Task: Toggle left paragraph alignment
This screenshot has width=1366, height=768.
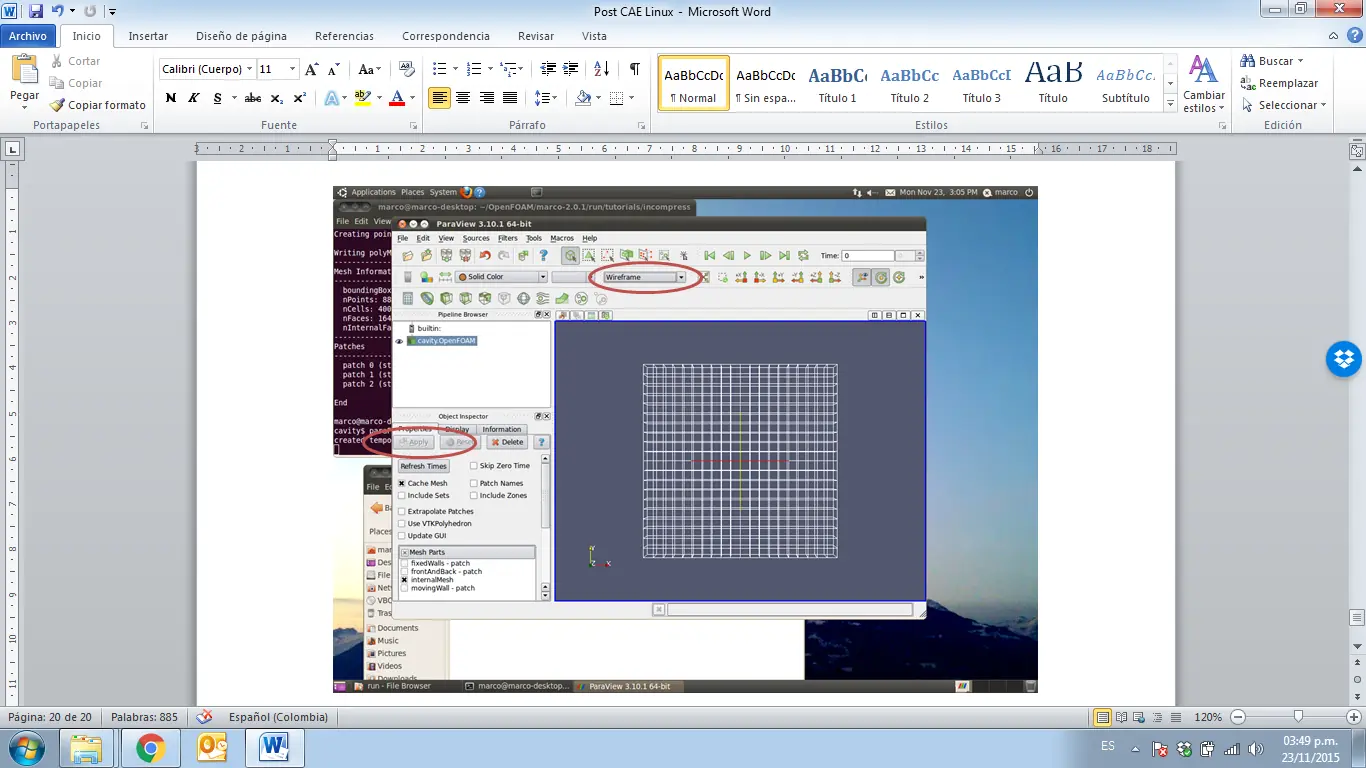Action: coord(439,98)
